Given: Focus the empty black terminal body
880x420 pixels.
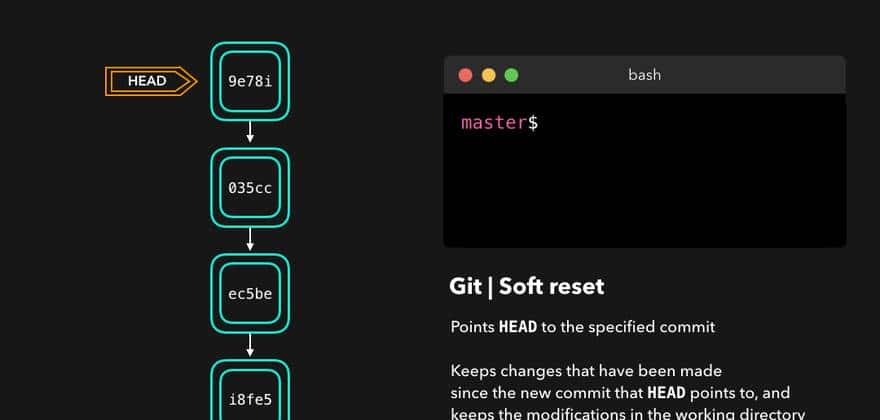Looking at the screenshot, I should [644, 190].
